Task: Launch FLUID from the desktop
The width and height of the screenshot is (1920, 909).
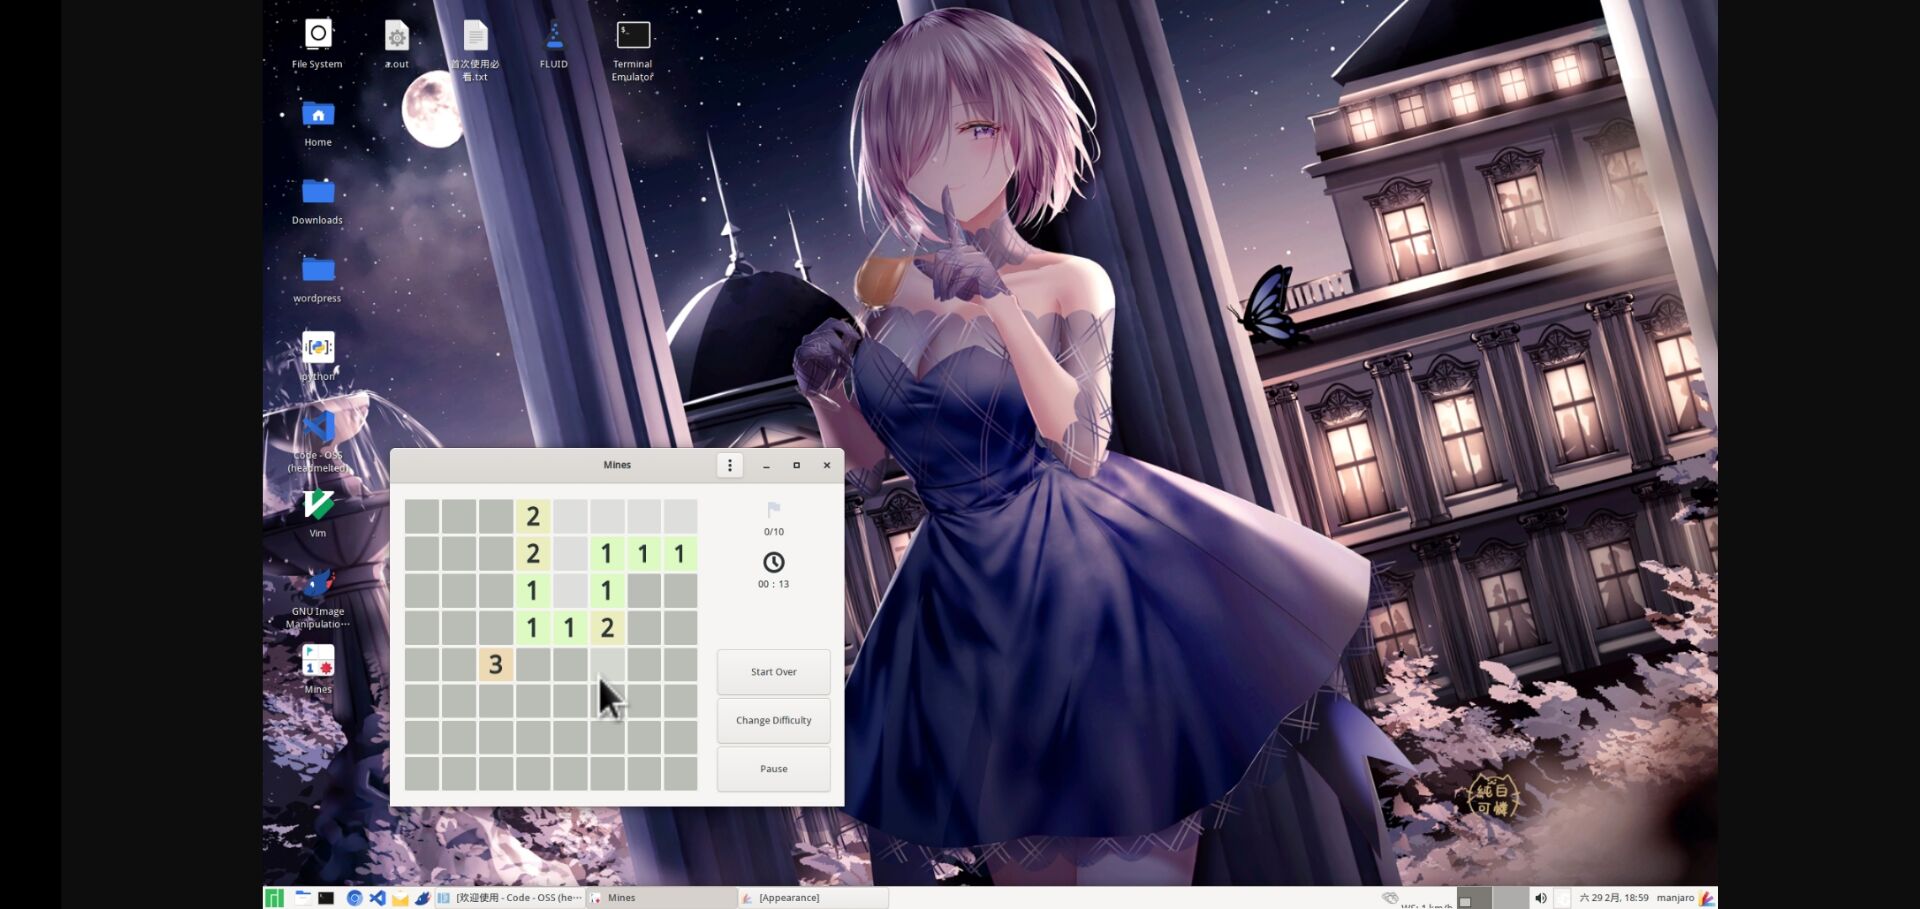Action: coord(553,43)
